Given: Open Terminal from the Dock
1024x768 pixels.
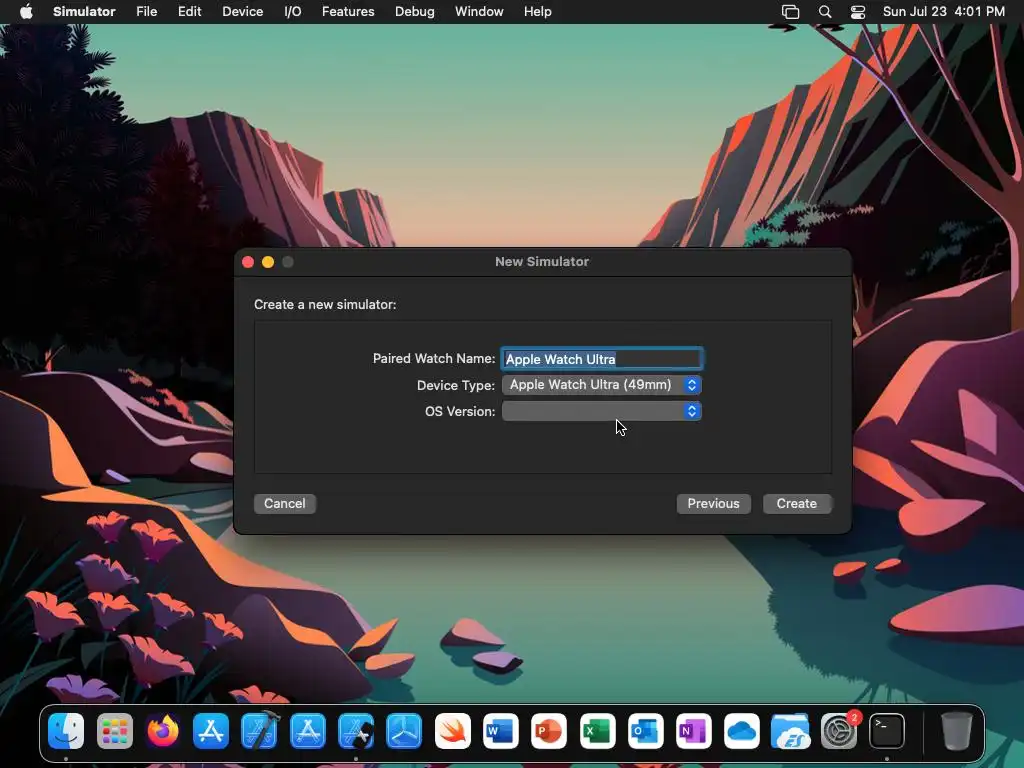Looking at the screenshot, I should pyautogui.click(x=887, y=731).
